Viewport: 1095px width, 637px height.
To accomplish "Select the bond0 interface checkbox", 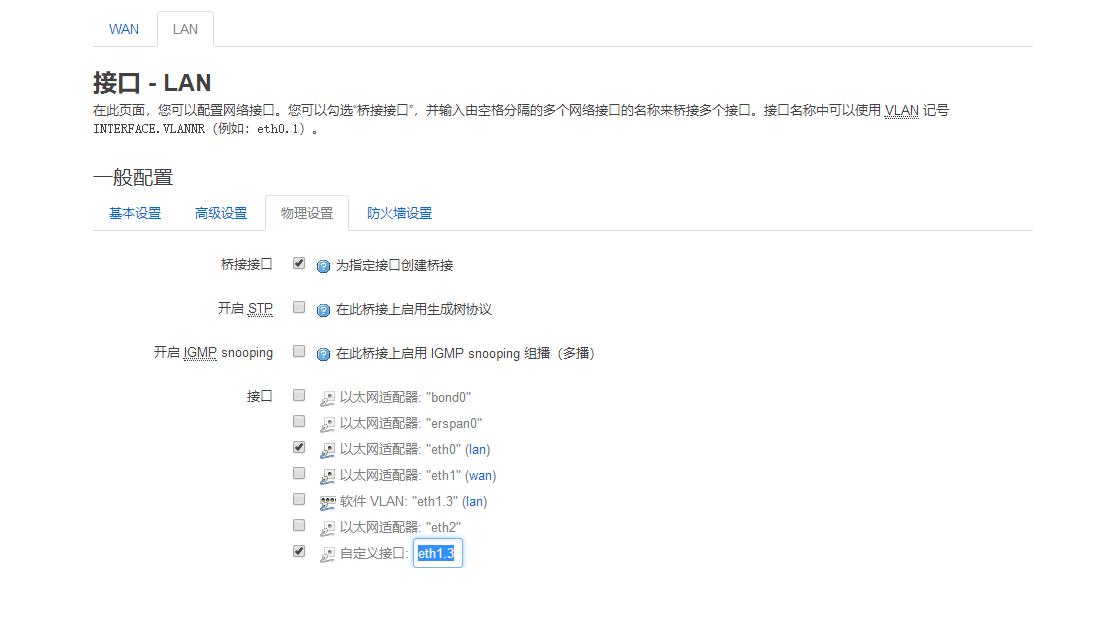I will (298, 396).
